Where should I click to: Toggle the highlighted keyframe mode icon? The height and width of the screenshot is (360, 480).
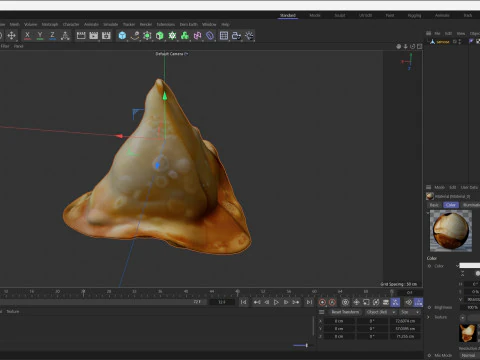395,302
